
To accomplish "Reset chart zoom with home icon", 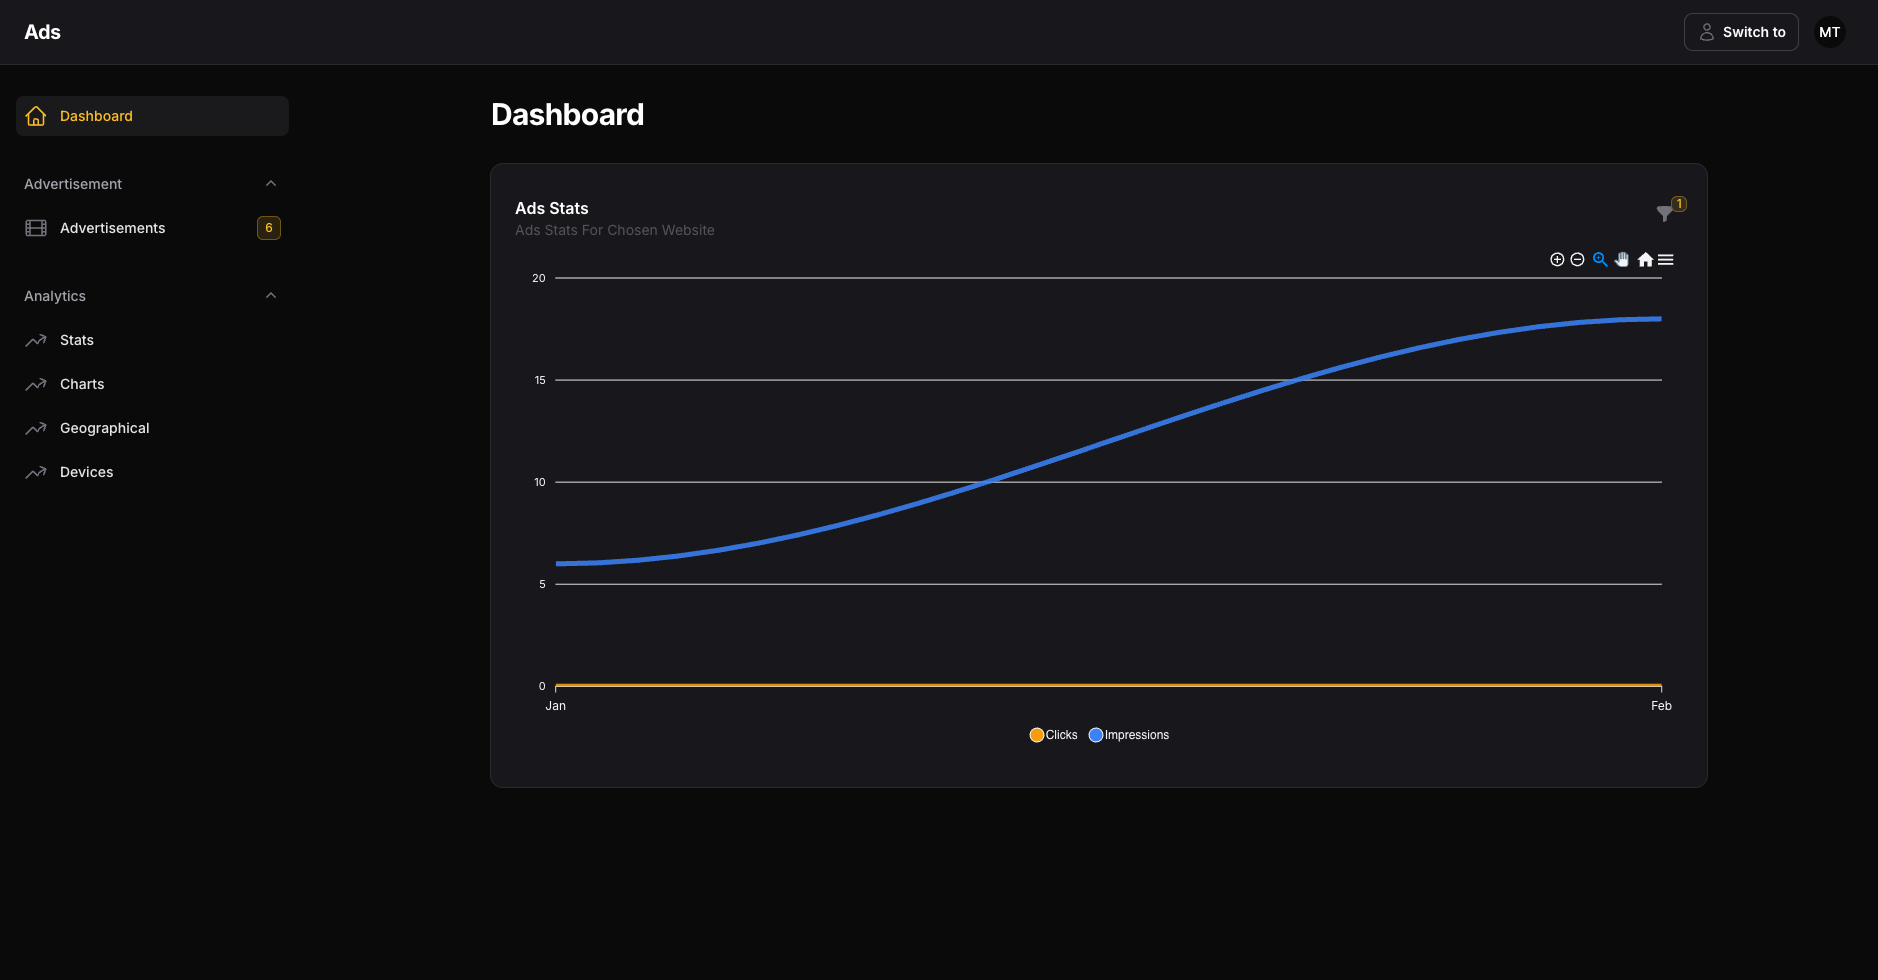I will point(1645,260).
